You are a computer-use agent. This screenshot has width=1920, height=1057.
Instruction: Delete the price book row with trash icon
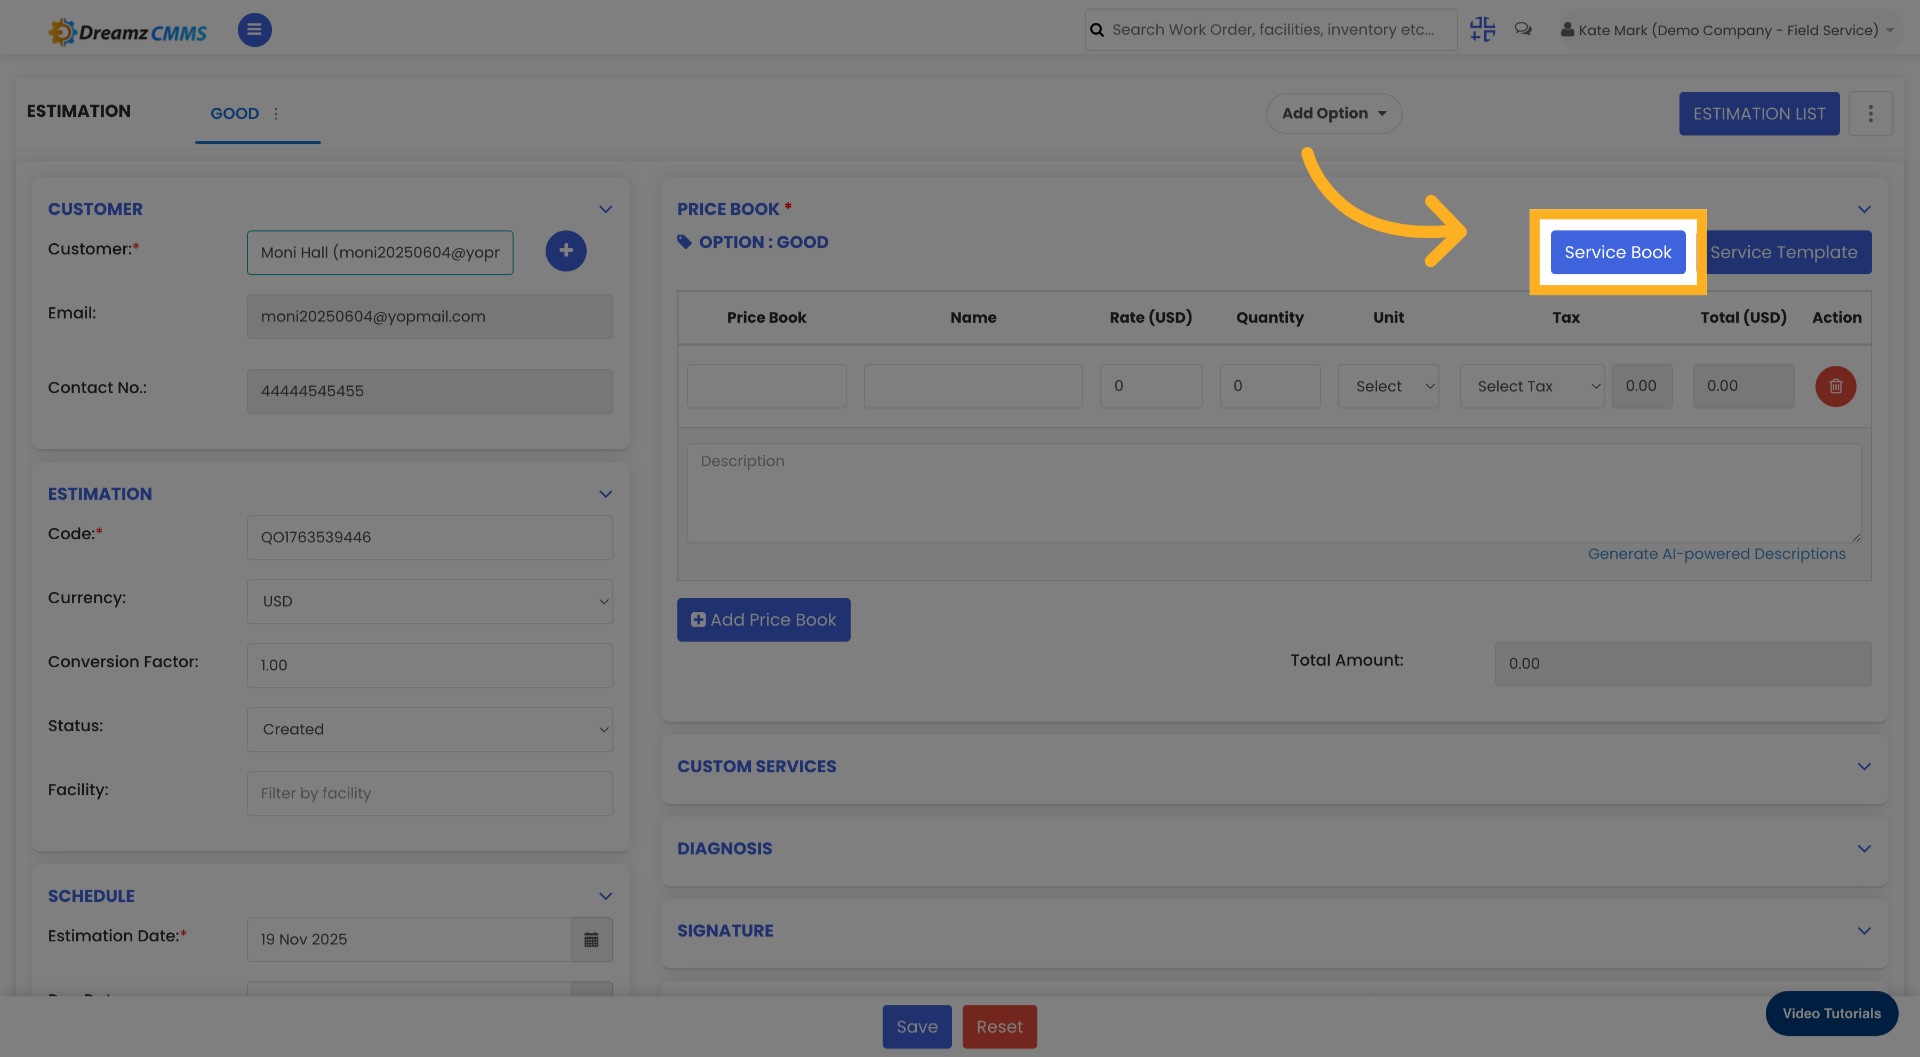1836,386
